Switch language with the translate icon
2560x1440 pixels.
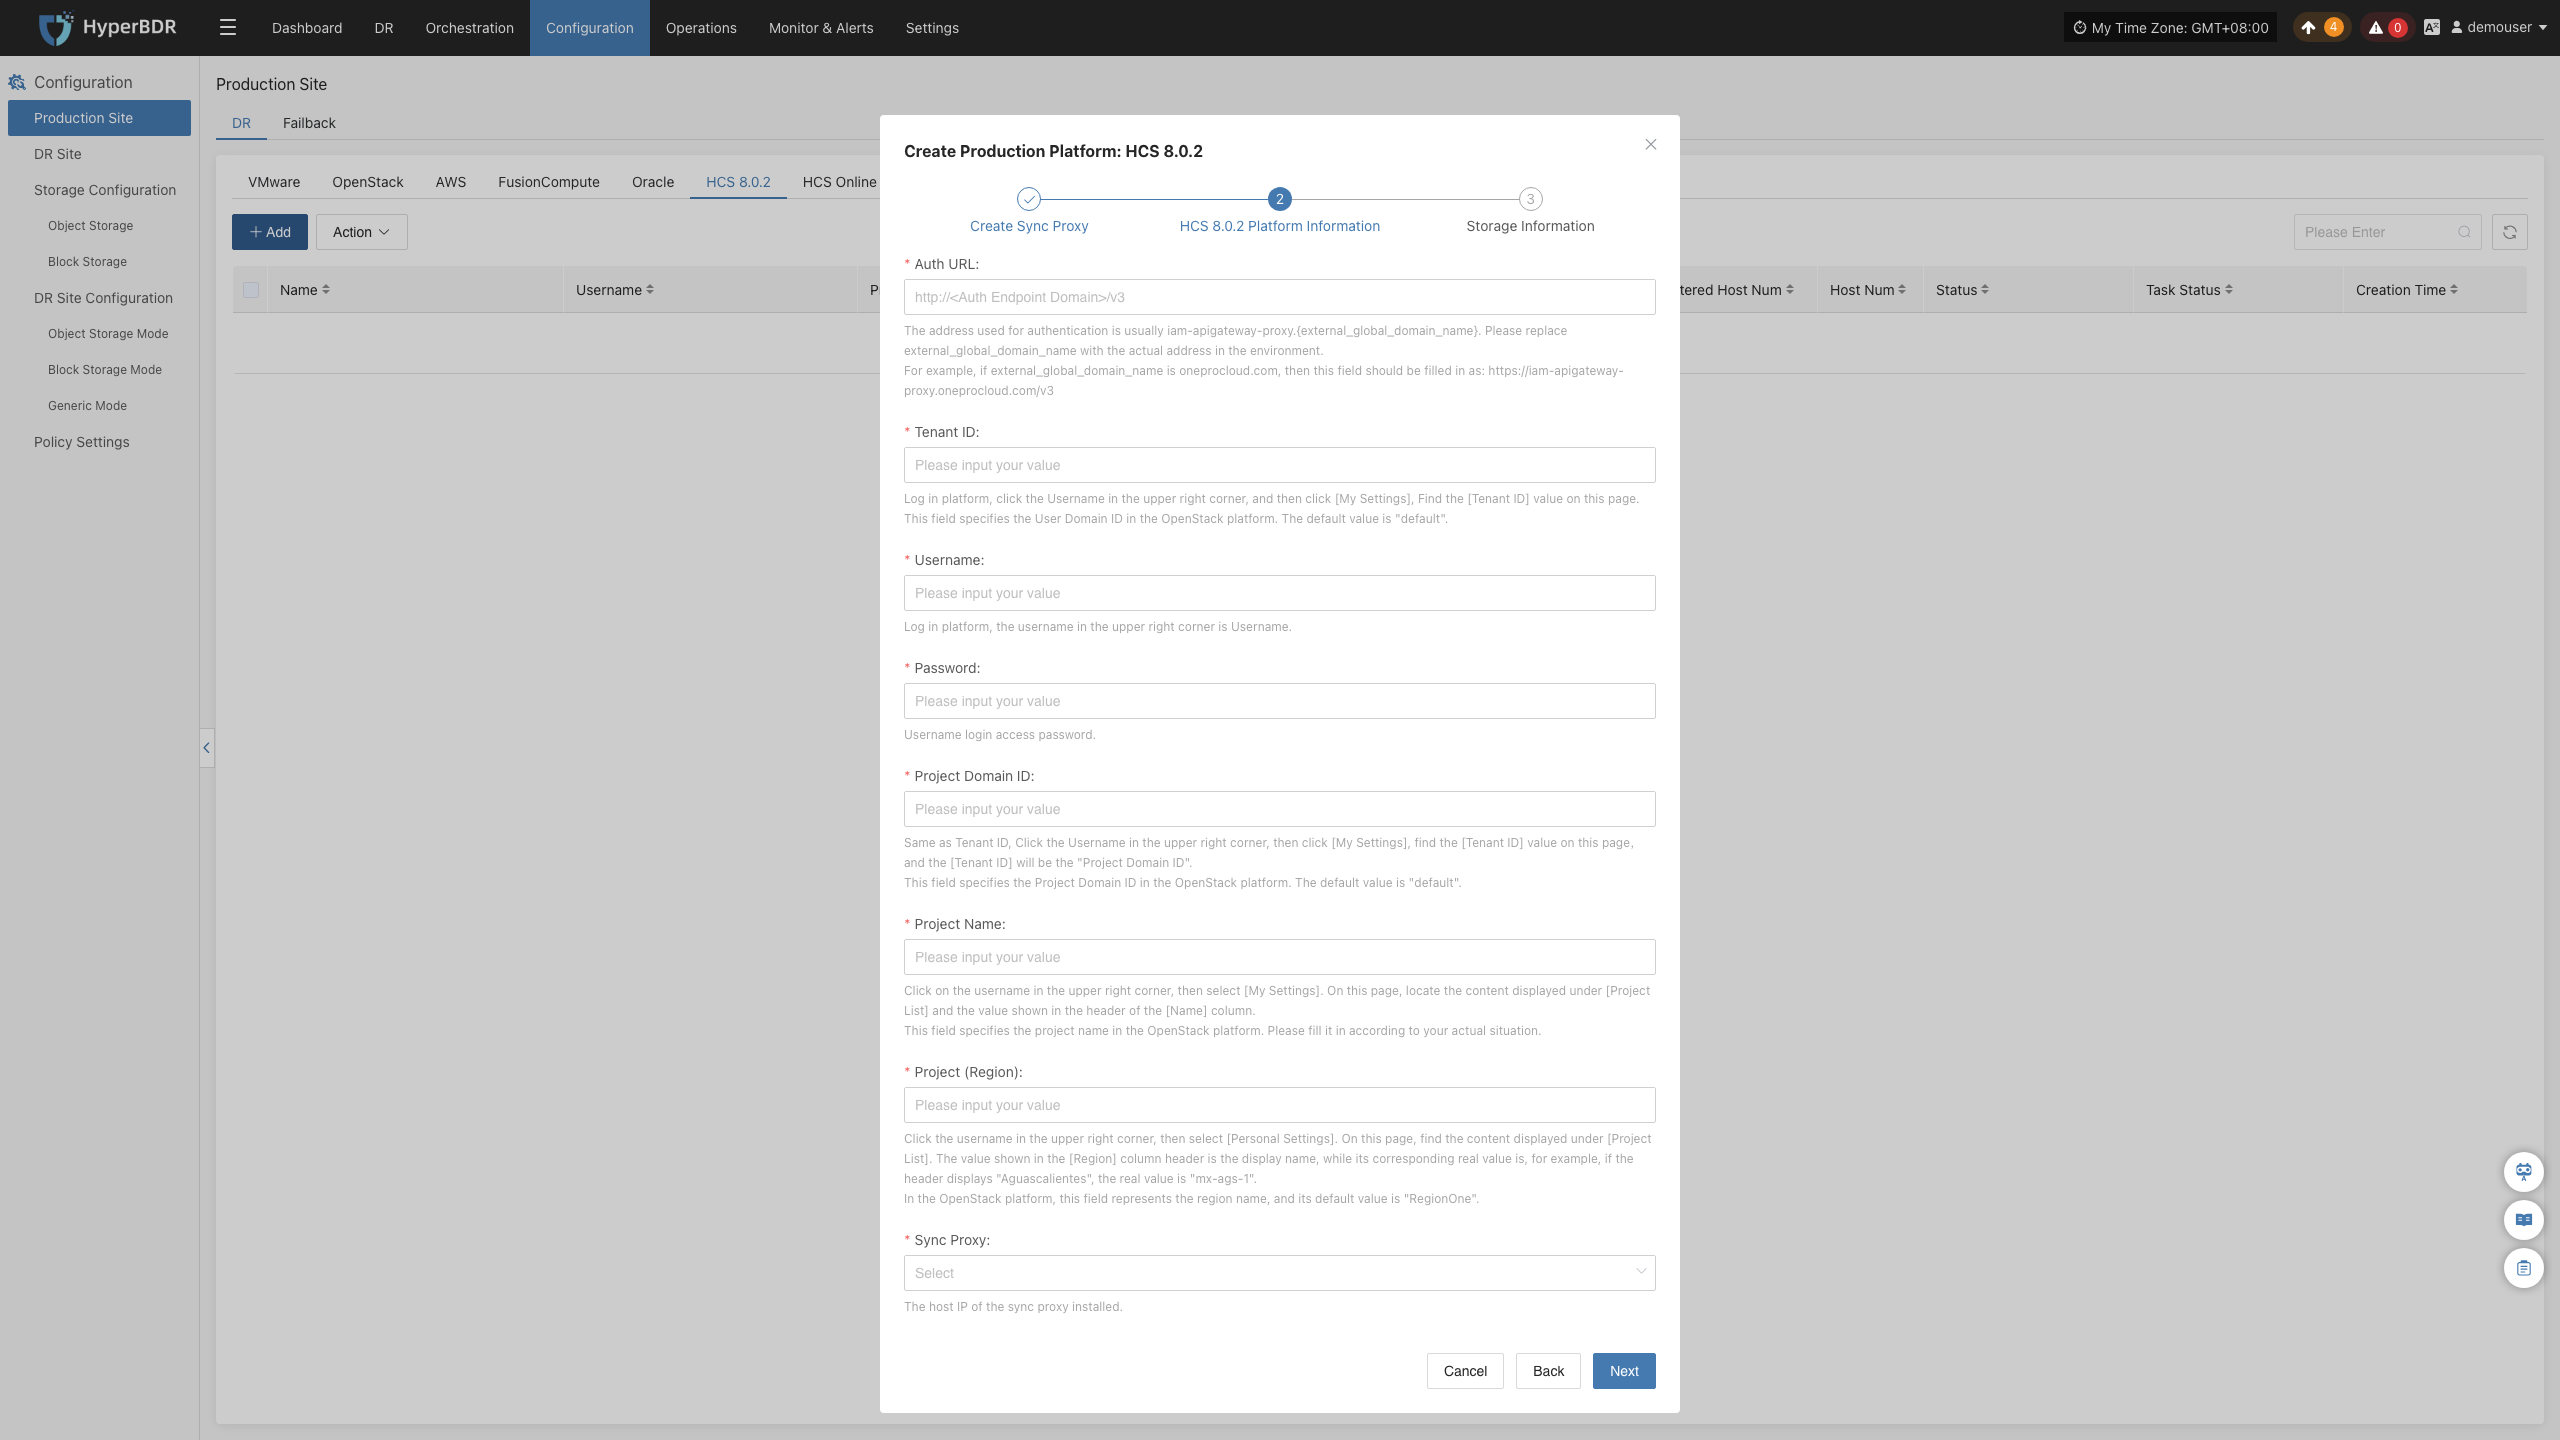[x=2432, y=28]
